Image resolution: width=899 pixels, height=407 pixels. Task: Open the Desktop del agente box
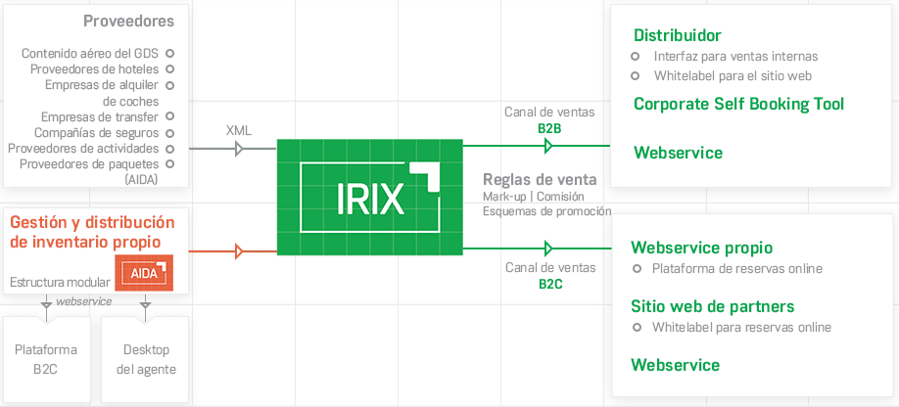pos(145,359)
